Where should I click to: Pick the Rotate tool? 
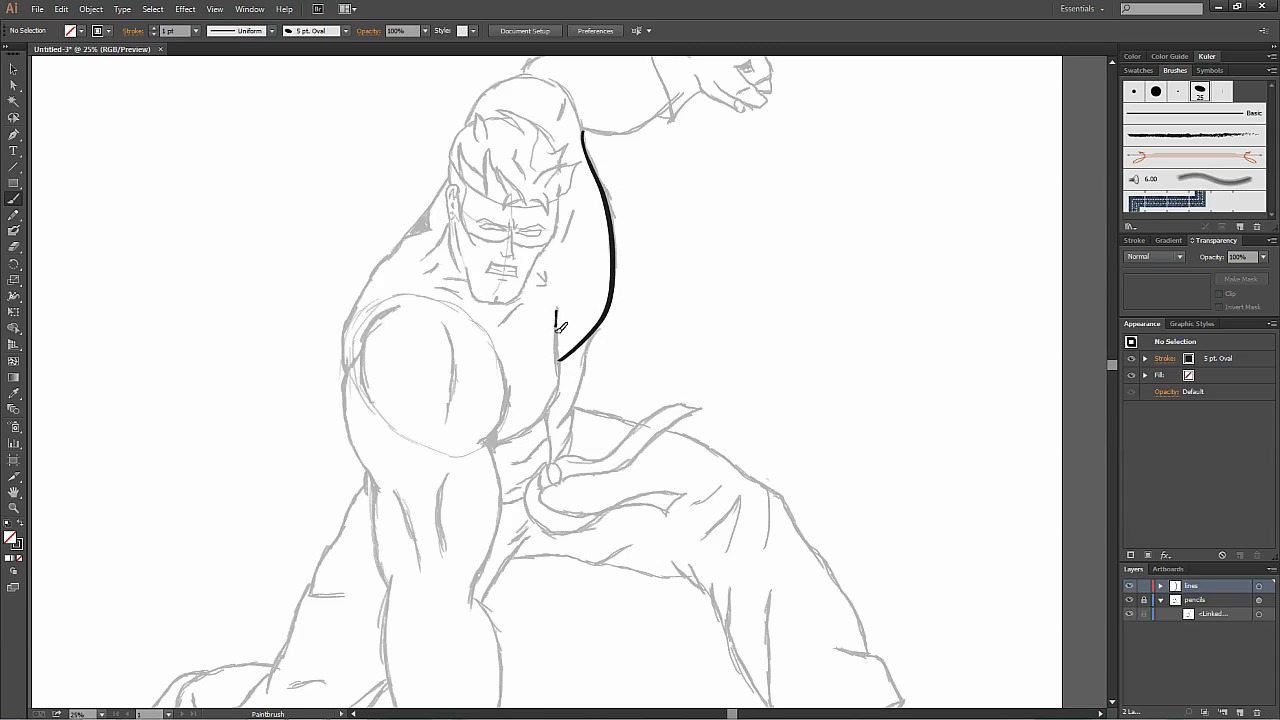tap(13, 264)
